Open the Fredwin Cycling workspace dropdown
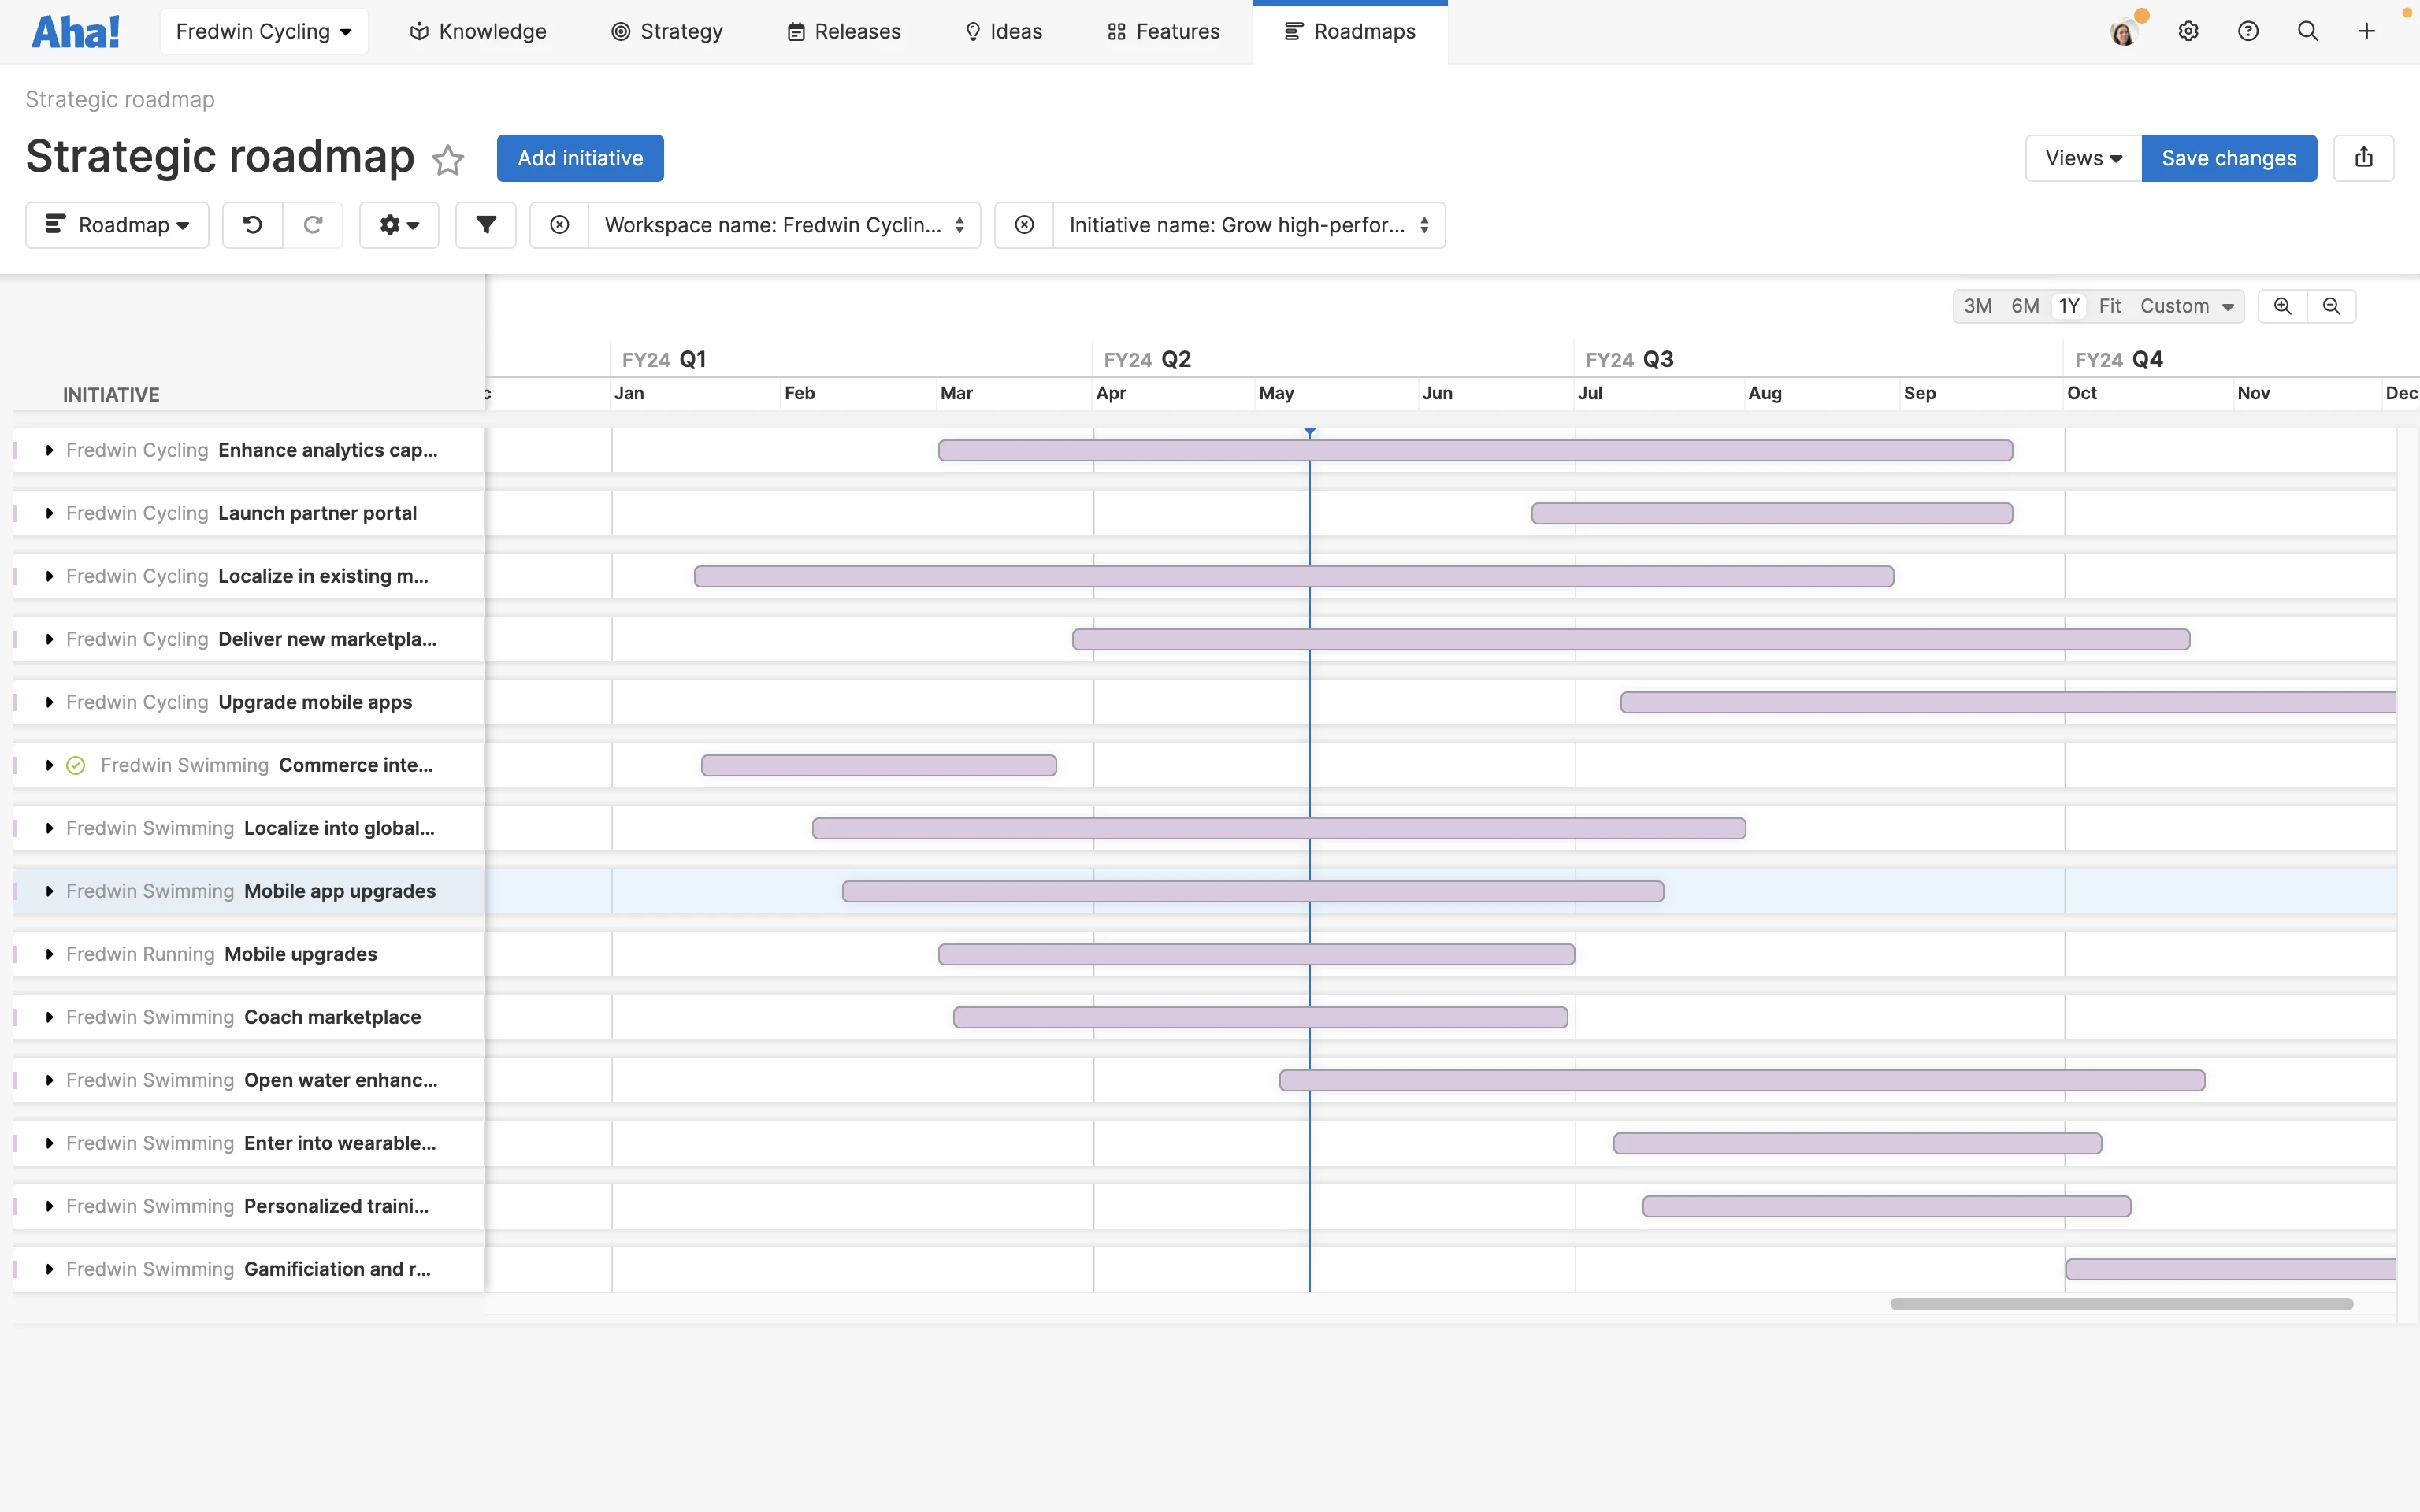 point(264,31)
